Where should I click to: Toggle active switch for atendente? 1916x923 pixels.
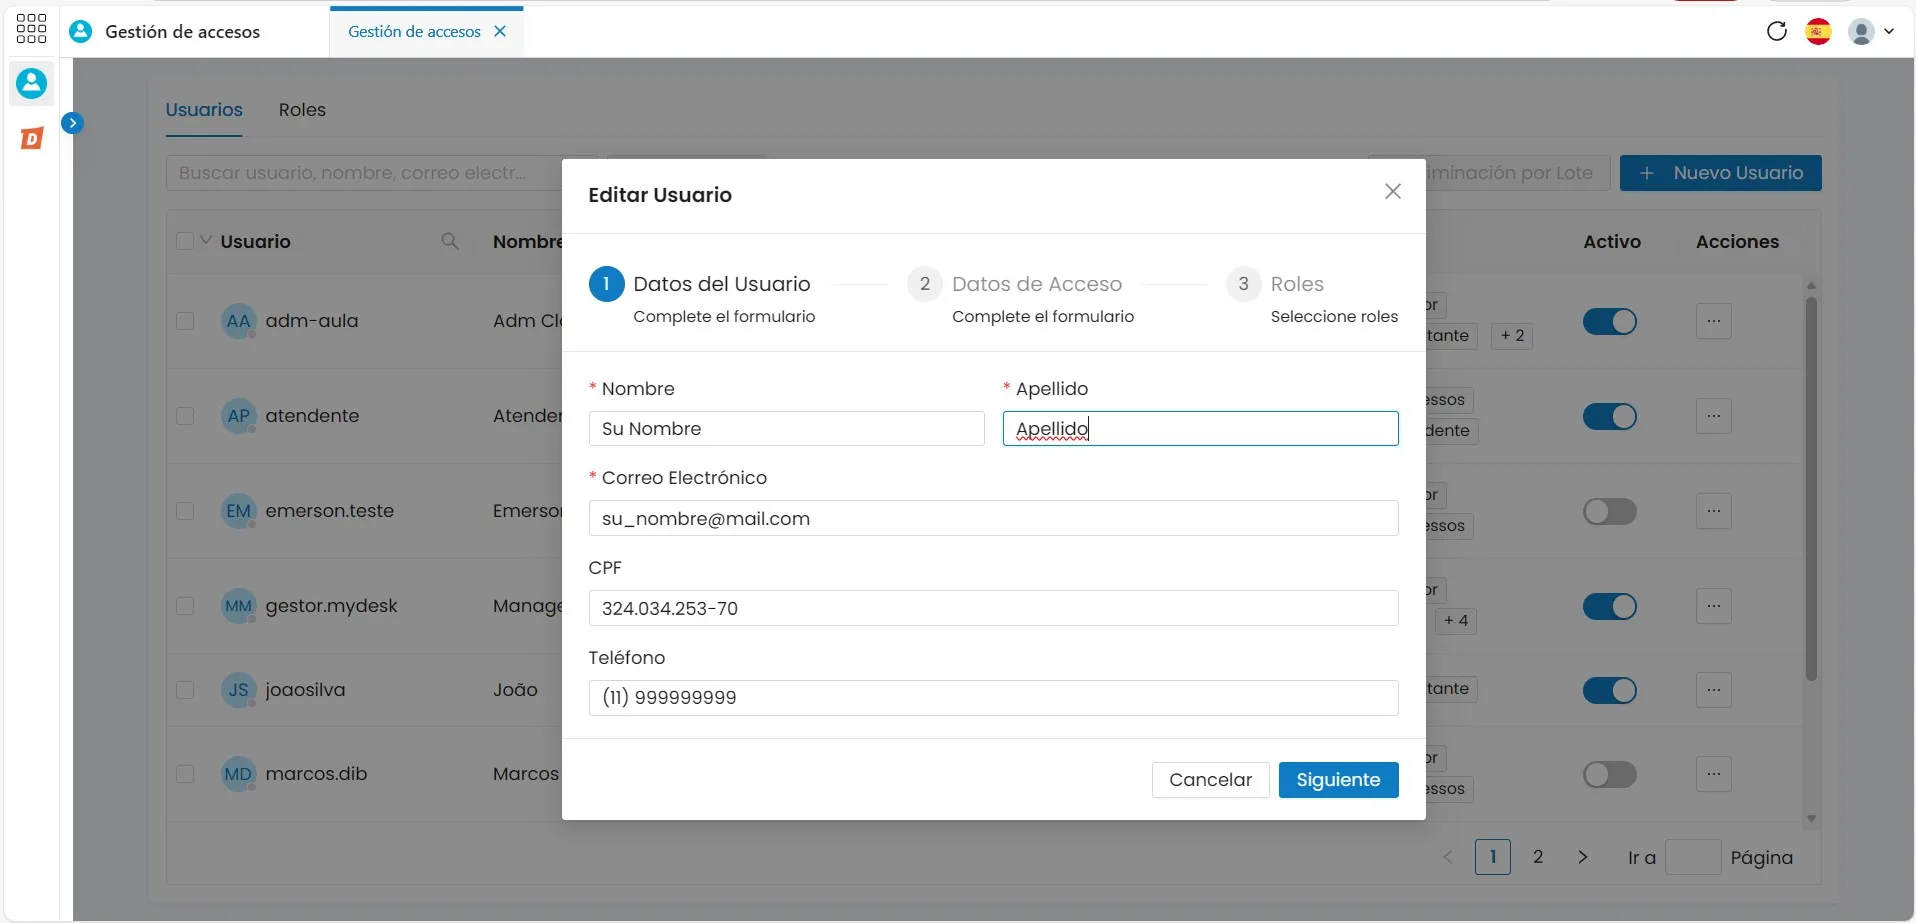coord(1609,416)
